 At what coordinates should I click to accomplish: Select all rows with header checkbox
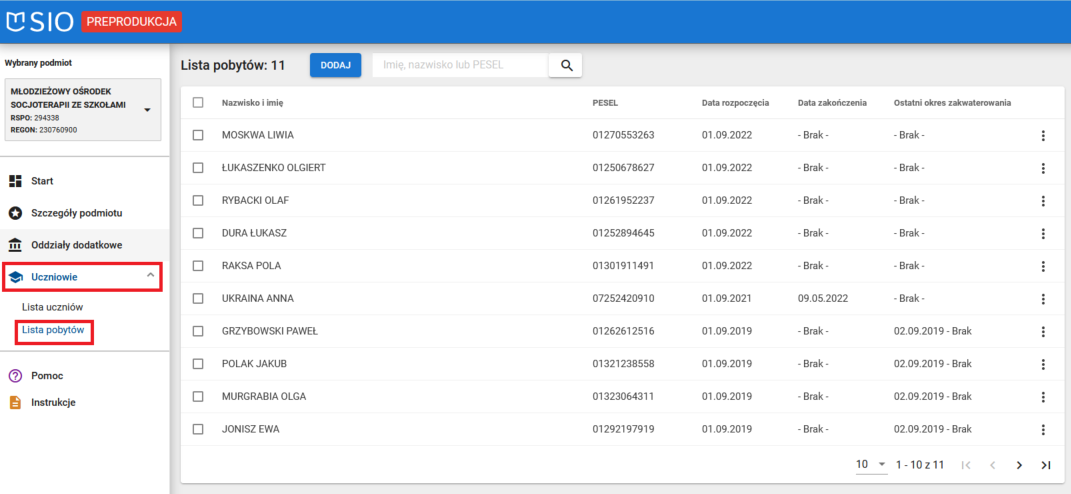tap(198, 102)
